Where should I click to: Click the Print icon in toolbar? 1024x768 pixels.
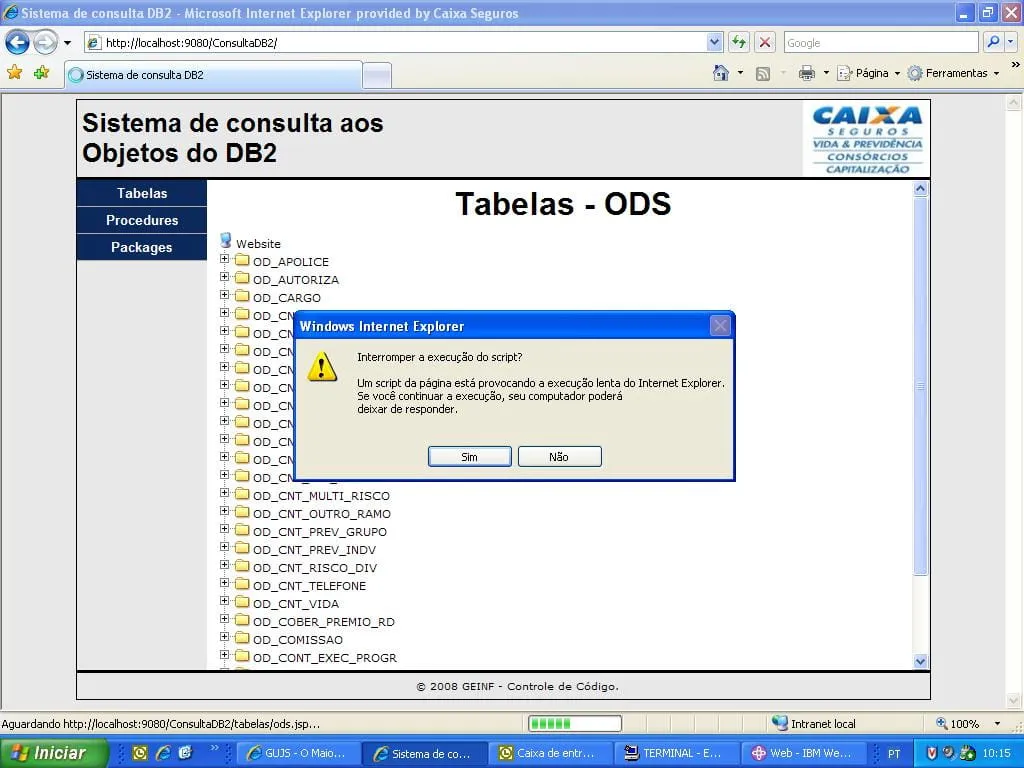807,73
